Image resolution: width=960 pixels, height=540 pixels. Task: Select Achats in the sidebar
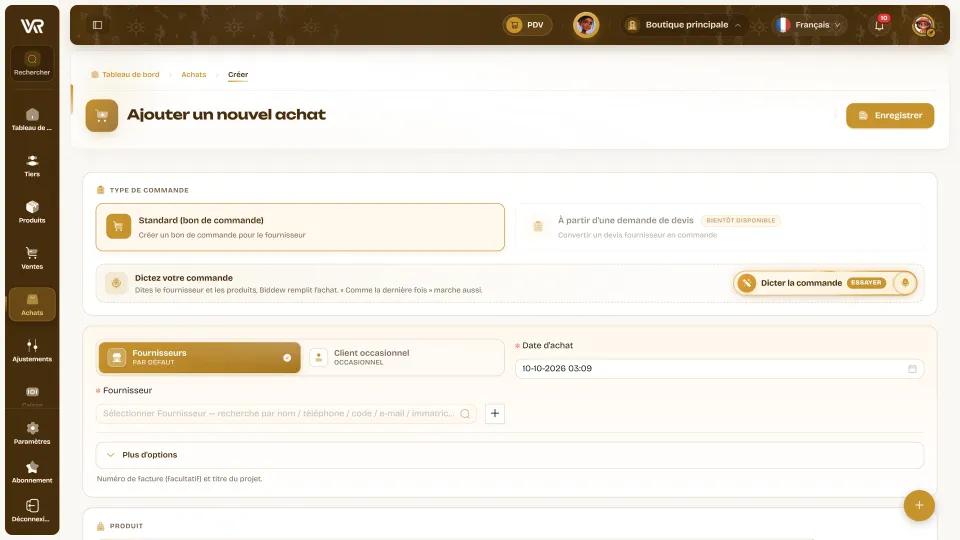32,304
